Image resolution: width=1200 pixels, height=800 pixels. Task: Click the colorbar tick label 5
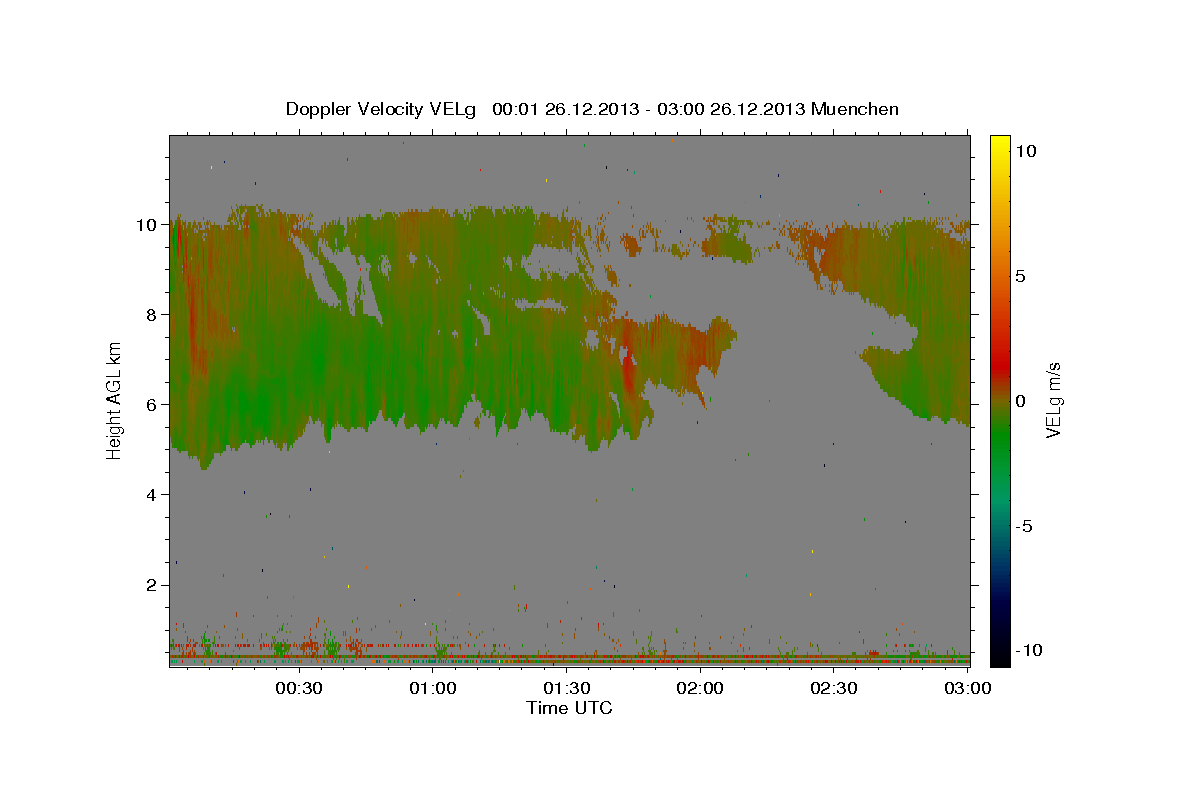pyautogui.click(x=1021, y=276)
